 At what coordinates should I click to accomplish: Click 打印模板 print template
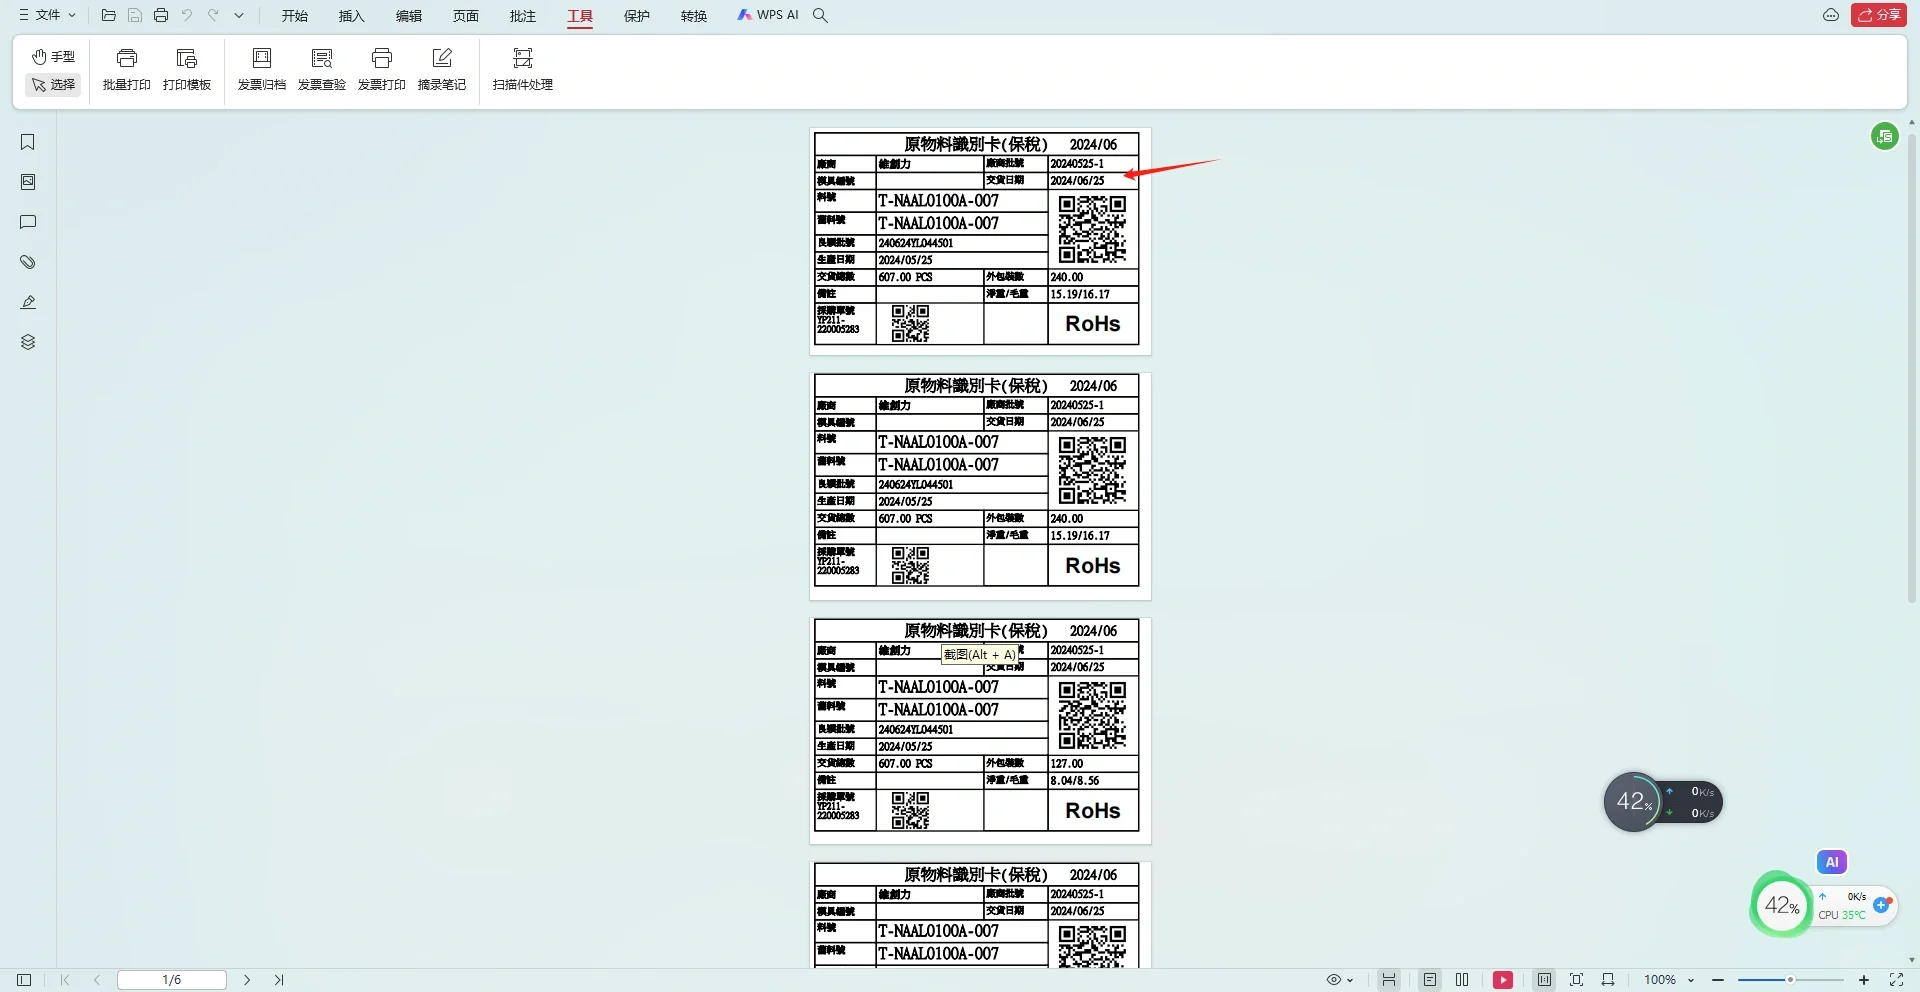[187, 69]
